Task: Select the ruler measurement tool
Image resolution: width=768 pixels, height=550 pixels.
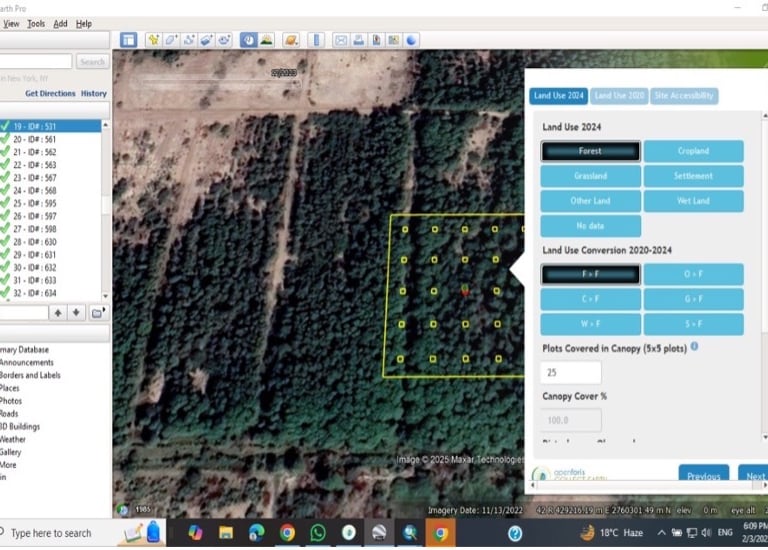Action: [x=316, y=40]
